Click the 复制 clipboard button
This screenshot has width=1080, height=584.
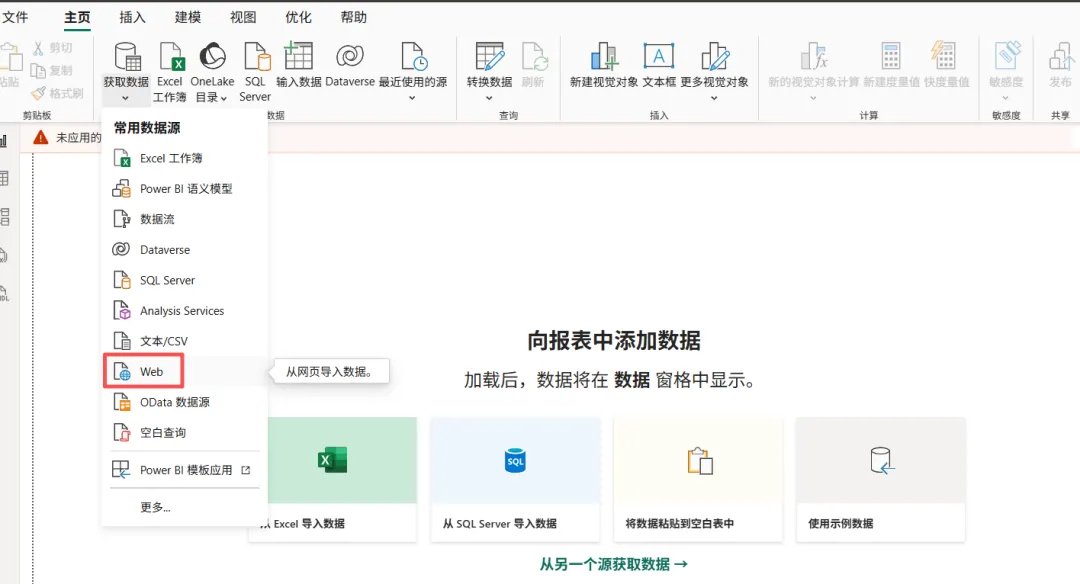pyautogui.click(x=52, y=70)
